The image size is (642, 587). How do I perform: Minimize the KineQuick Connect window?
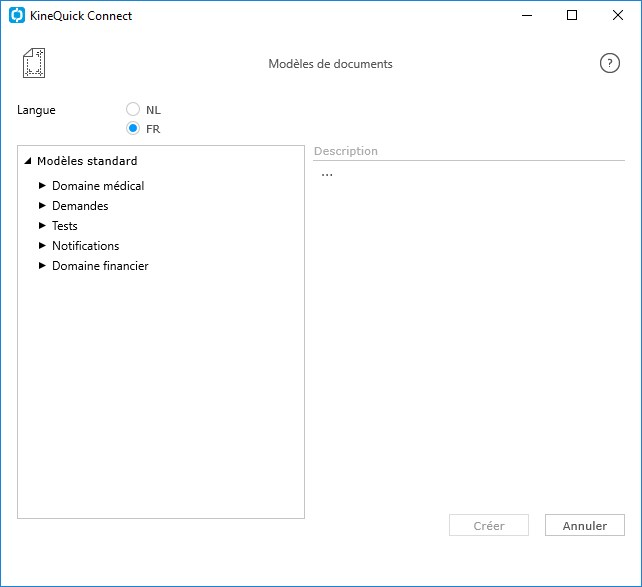(527, 16)
